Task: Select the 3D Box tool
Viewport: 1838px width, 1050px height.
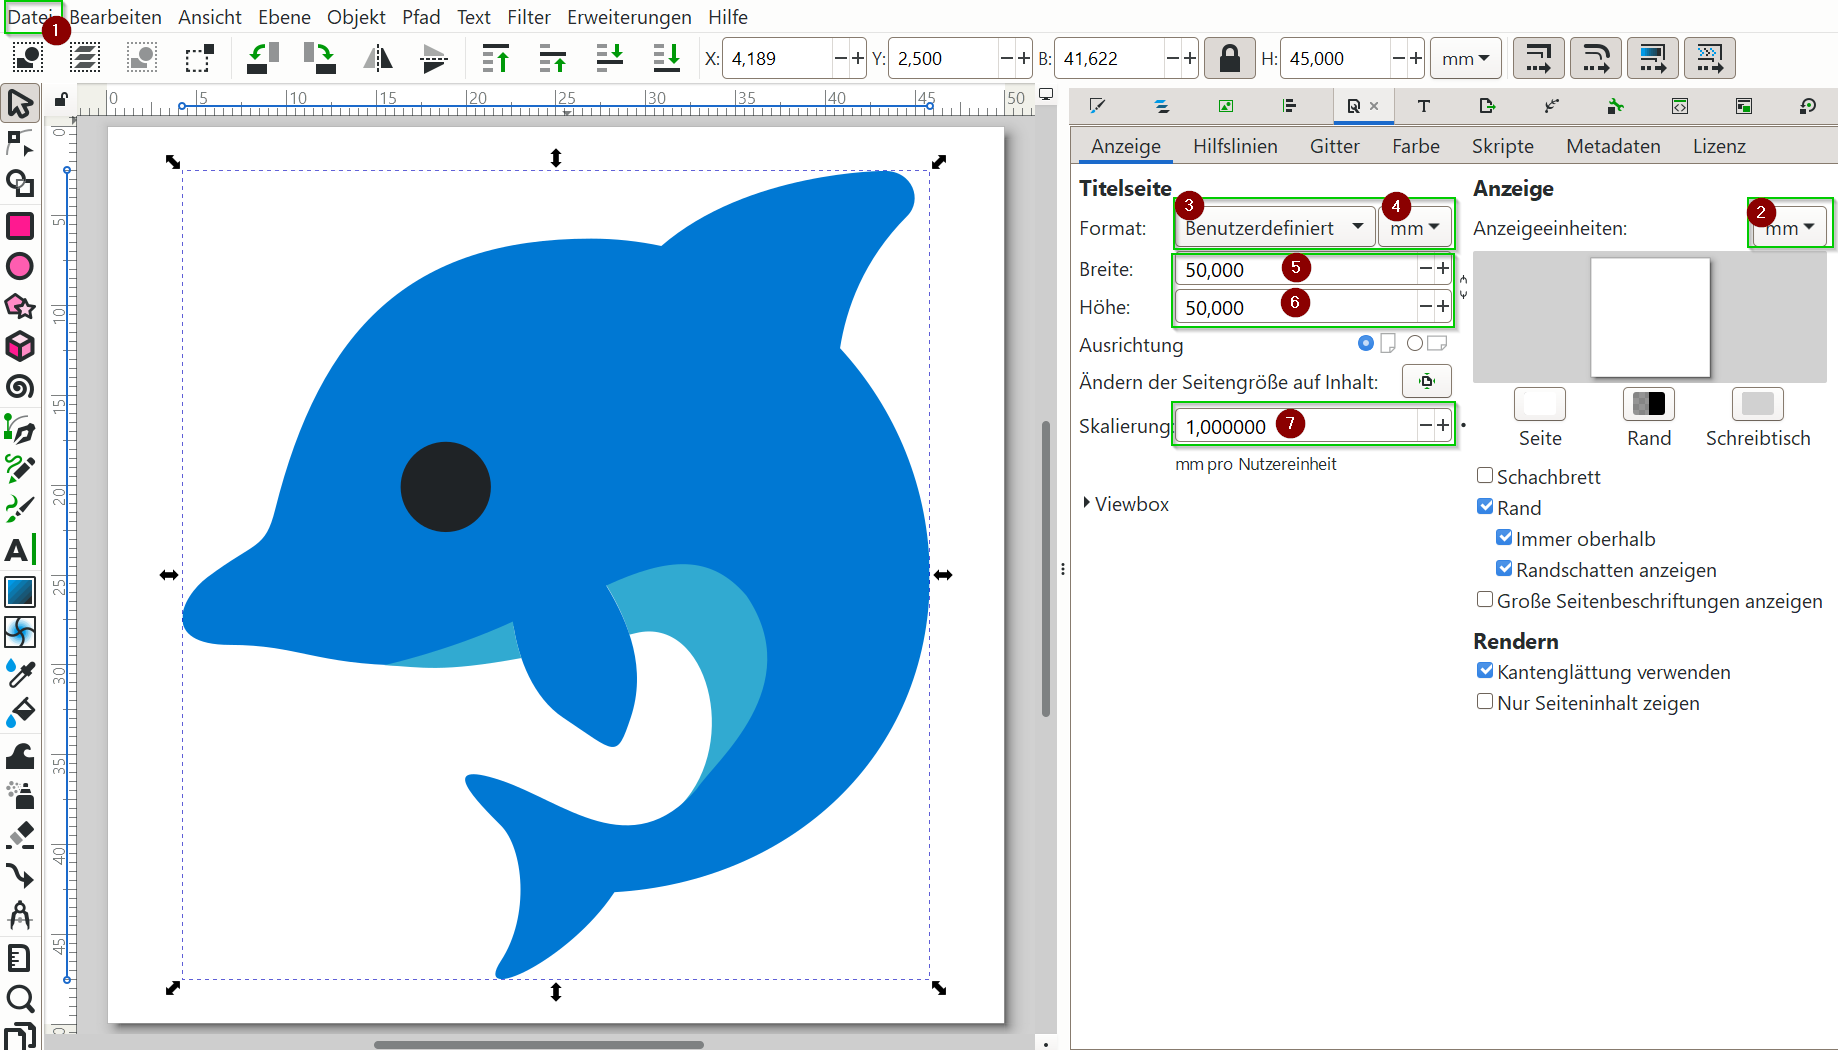Action: [20, 347]
